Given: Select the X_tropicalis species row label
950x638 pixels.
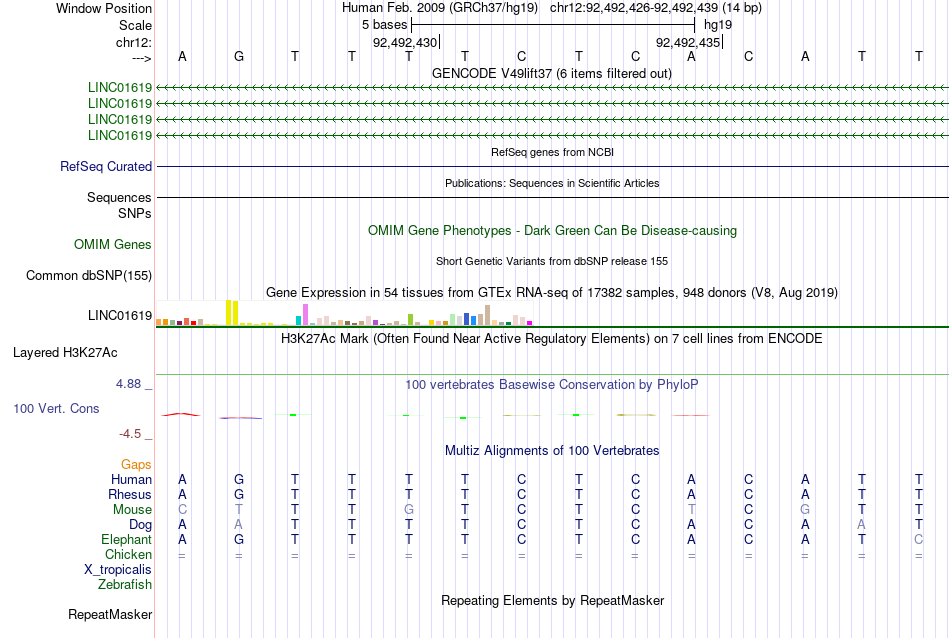Looking at the screenshot, I should tap(118, 570).
